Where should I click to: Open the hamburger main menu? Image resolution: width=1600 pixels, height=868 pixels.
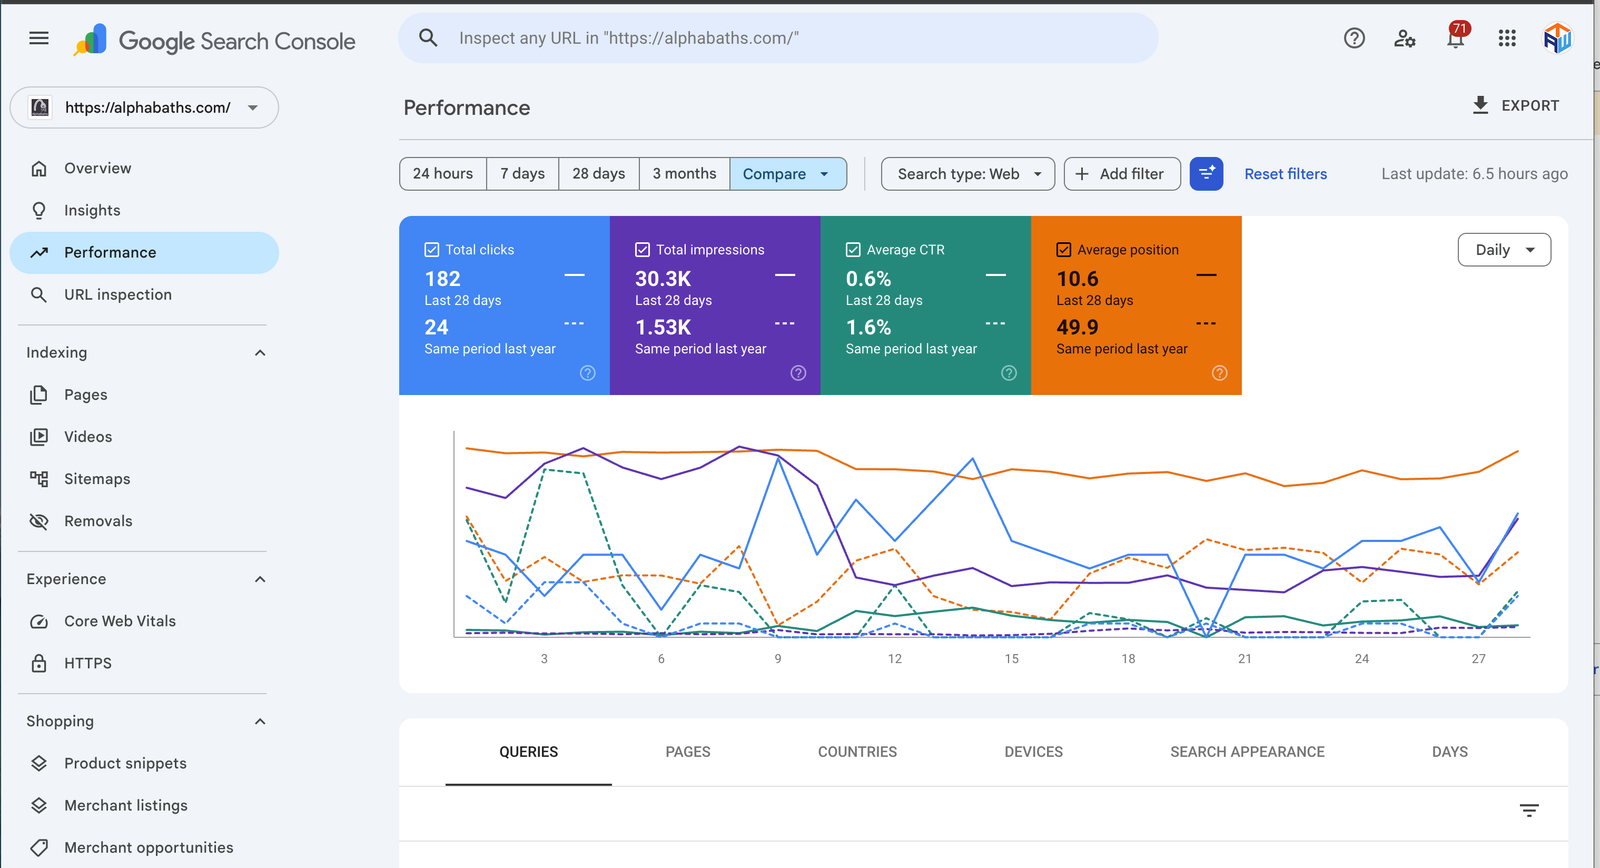[39, 38]
